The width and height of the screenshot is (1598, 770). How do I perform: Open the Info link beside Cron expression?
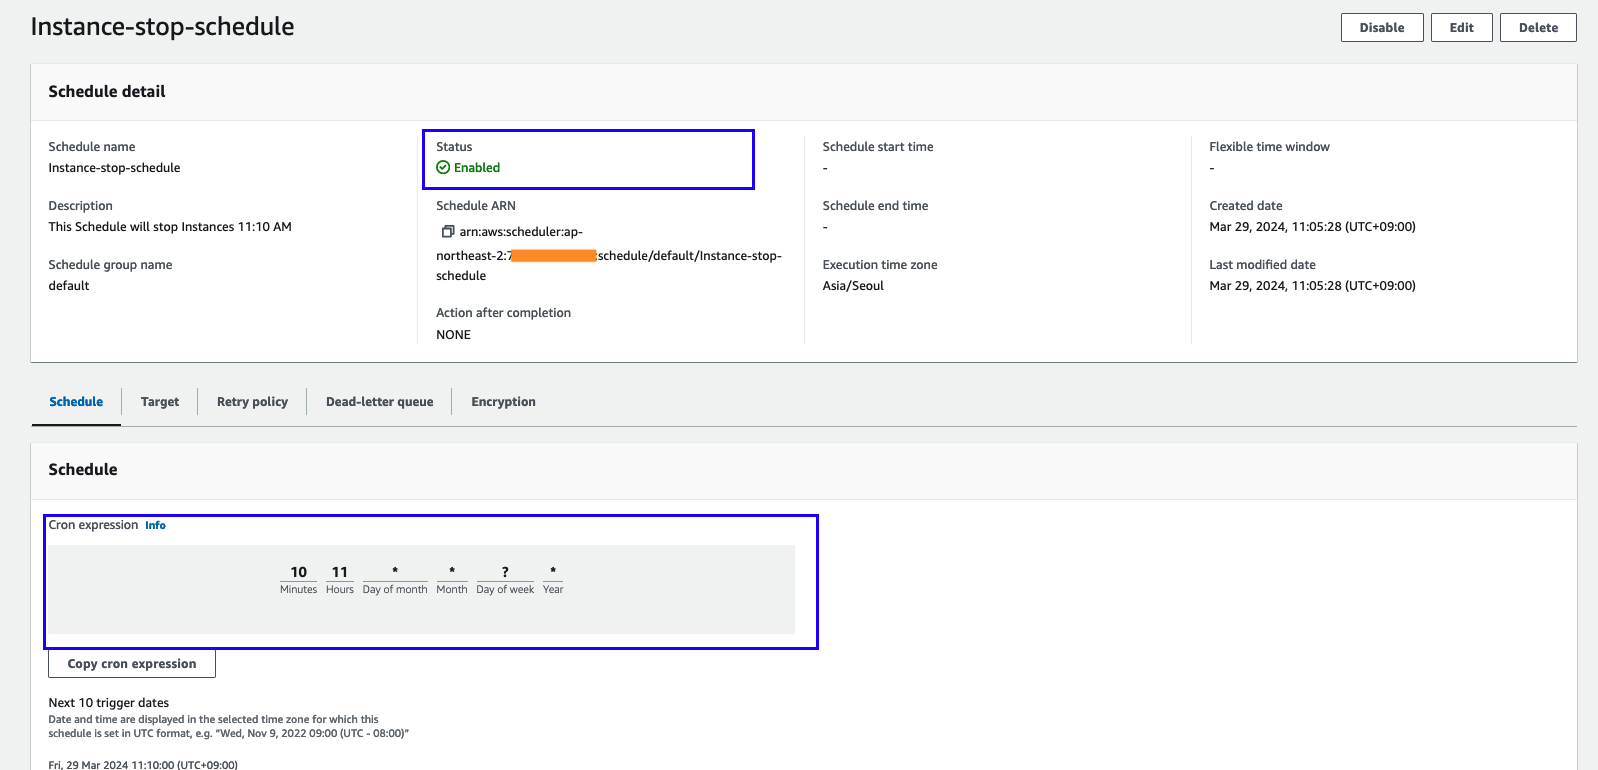(x=155, y=525)
